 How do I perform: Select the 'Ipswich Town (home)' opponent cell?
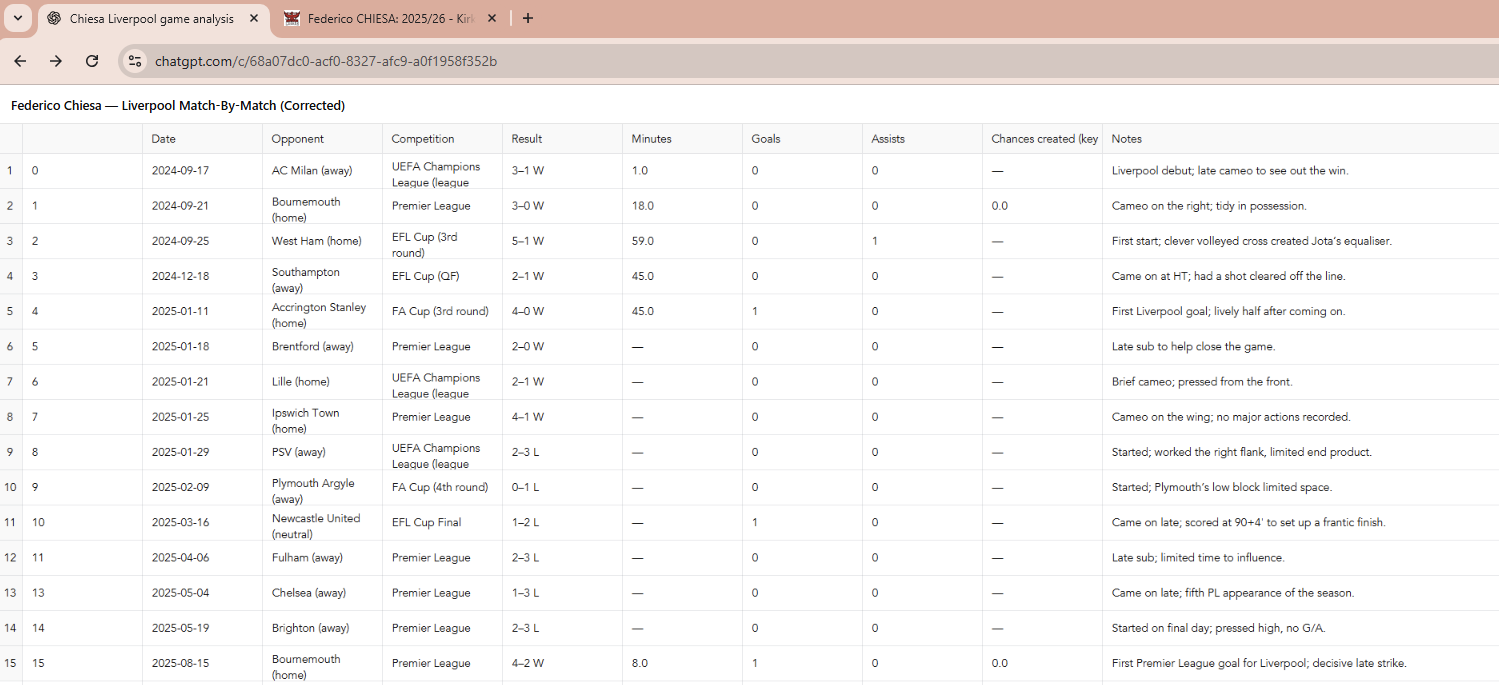[322, 417]
